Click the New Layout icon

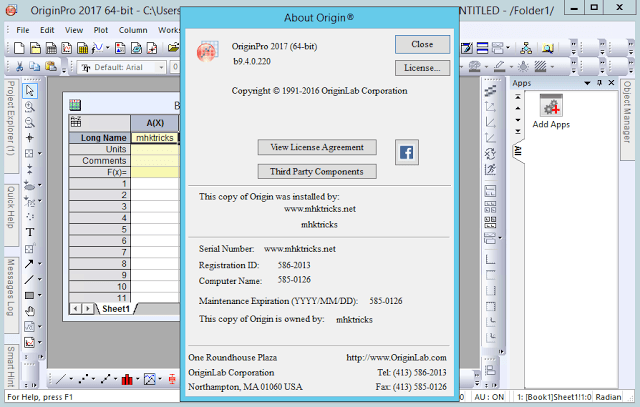(x=120, y=48)
